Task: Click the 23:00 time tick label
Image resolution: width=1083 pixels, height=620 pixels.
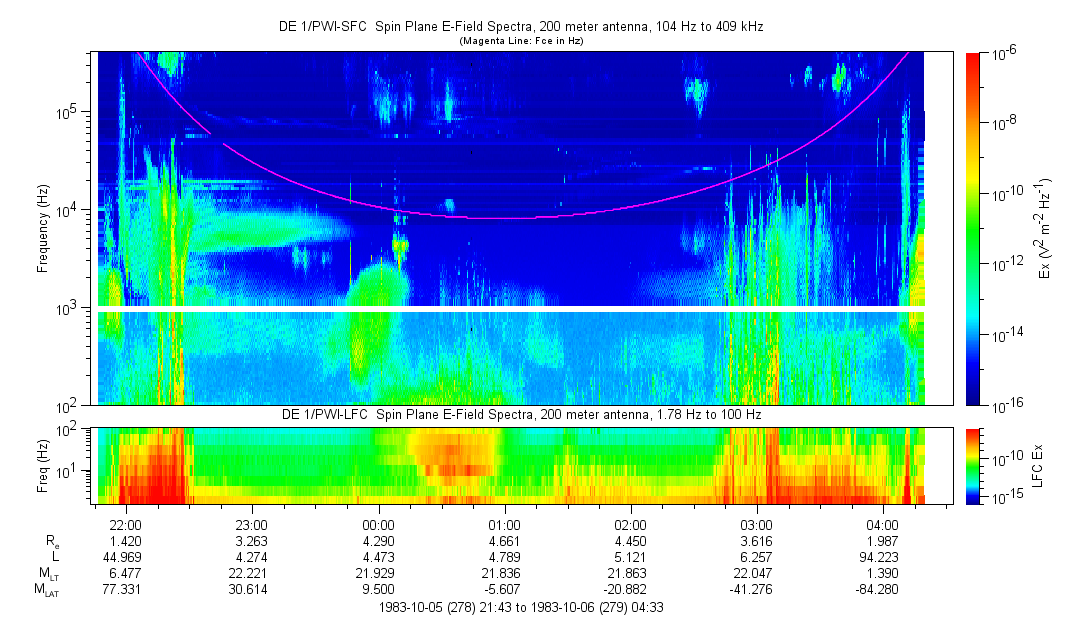Action: [x=252, y=525]
